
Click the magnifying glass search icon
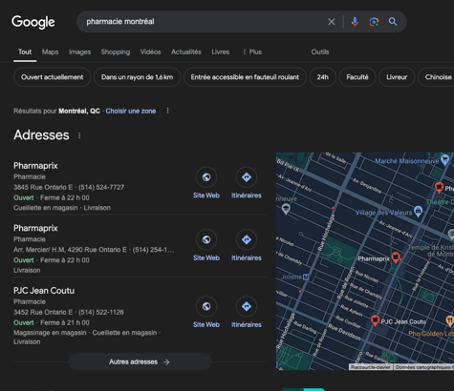pyautogui.click(x=393, y=22)
